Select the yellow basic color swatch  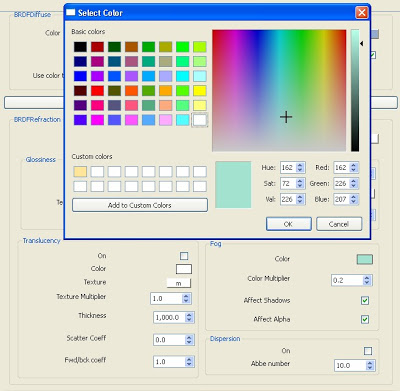click(x=200, y=91)
